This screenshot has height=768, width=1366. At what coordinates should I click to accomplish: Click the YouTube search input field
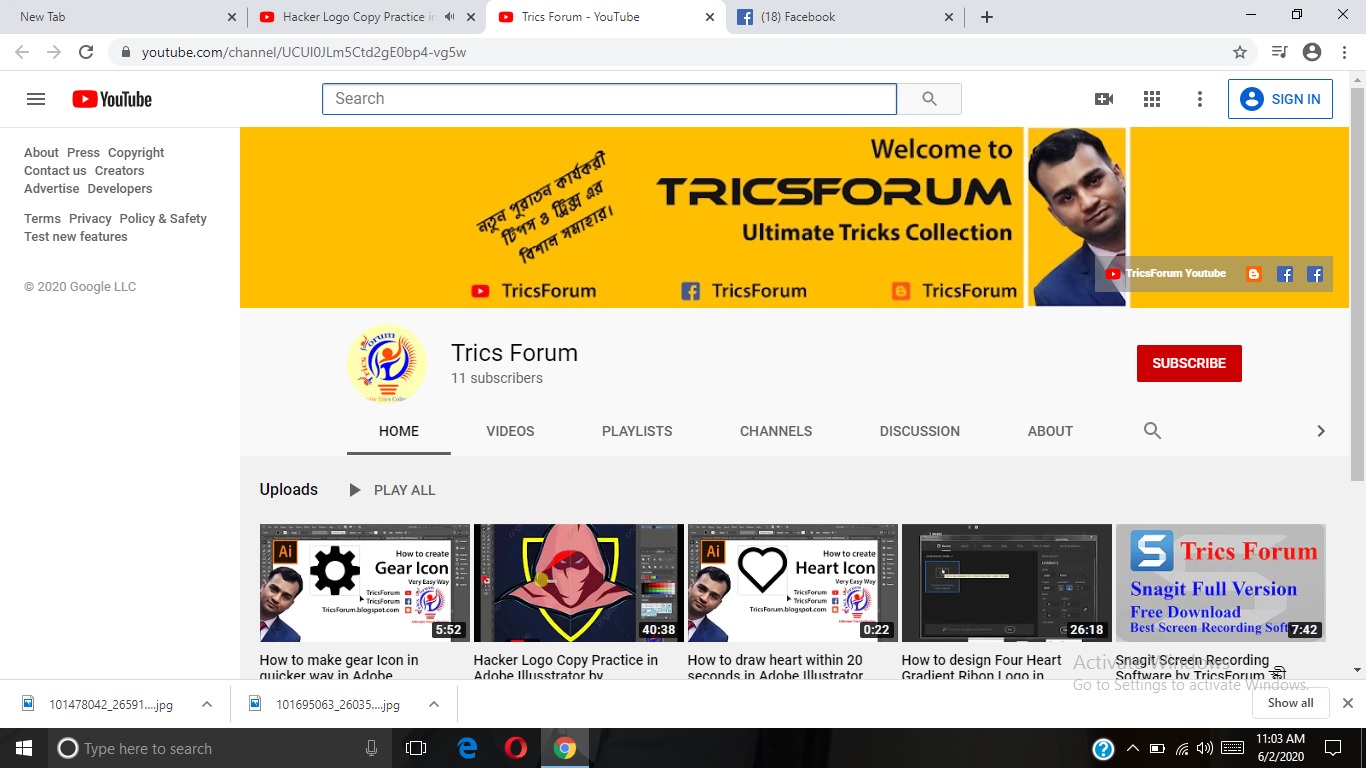tap(609, 99)
